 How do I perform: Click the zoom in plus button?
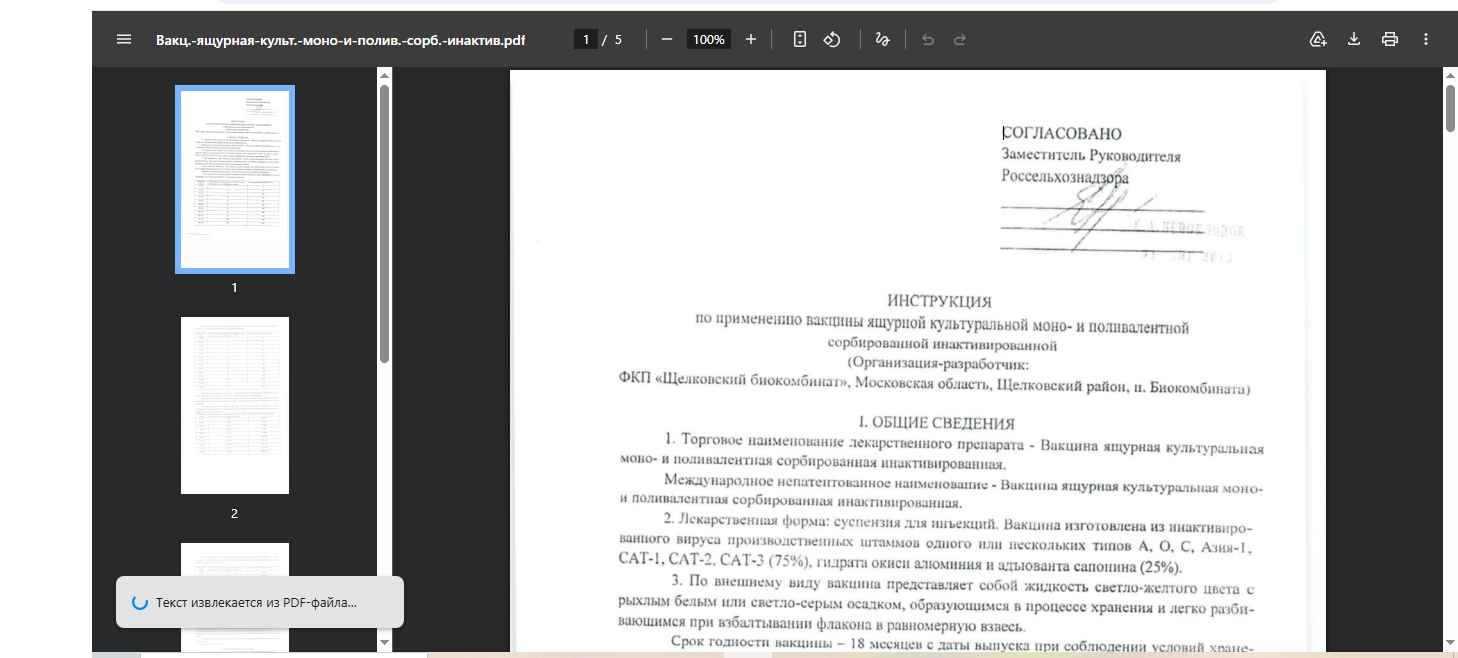[x=751, y=40]
